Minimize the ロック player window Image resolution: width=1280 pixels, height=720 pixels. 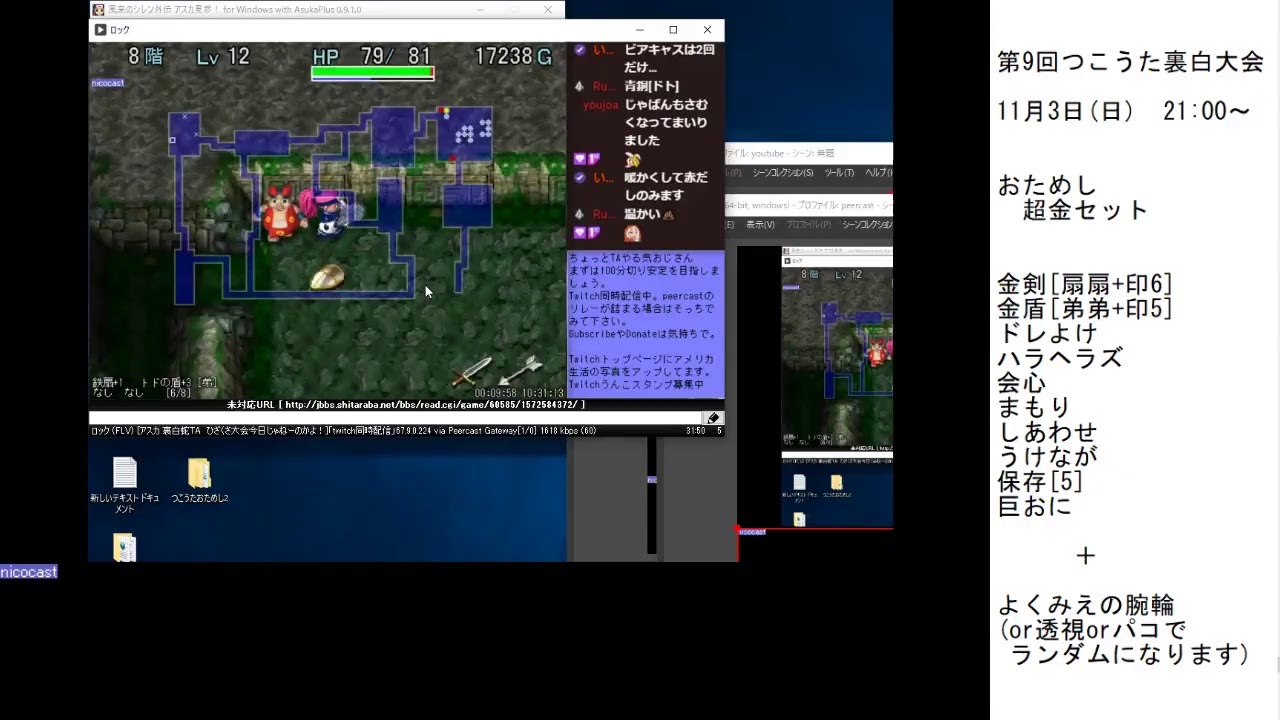point(640,30)
